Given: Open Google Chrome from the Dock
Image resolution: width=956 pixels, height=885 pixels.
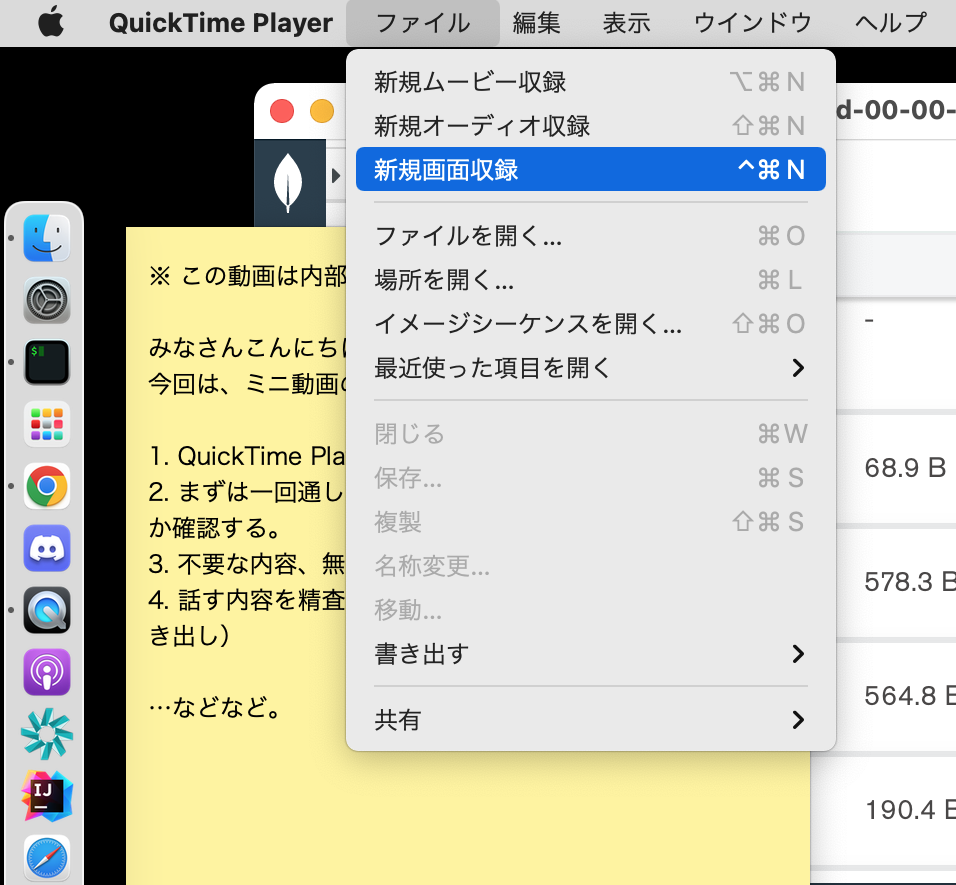Looking at the screenshot, I should click(x=47, y=486).
